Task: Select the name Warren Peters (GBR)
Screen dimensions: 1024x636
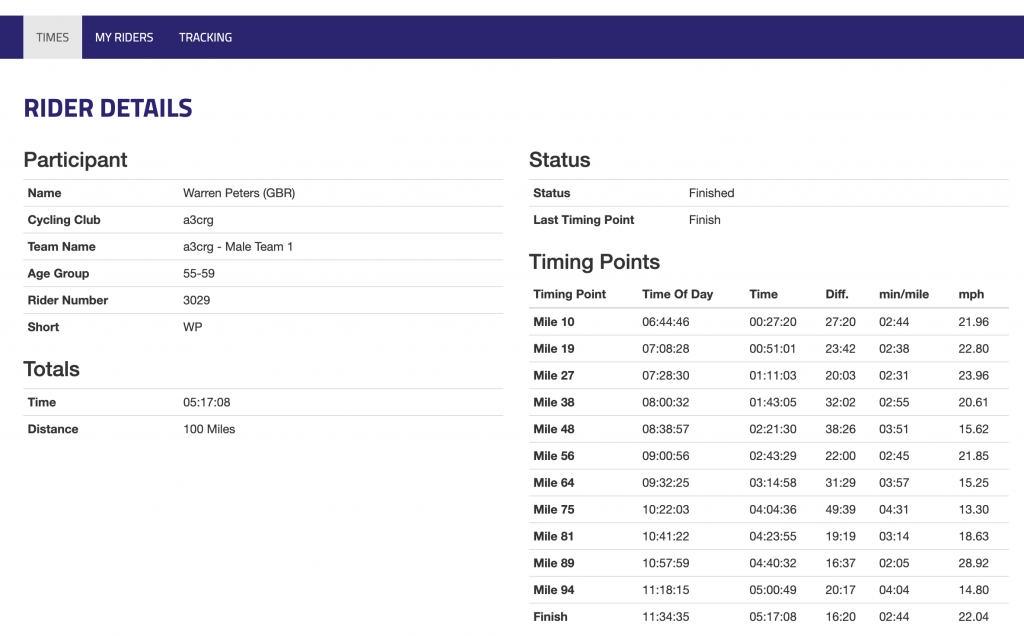Action: 239,193
